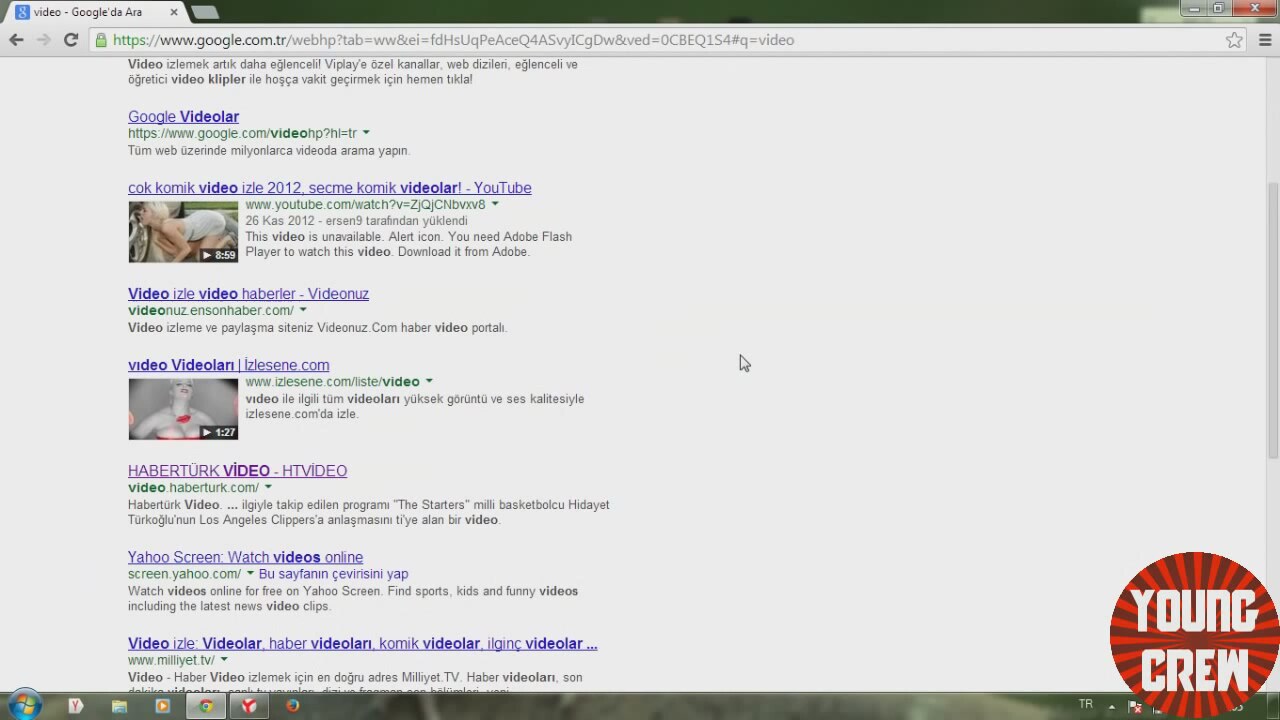The image size is (1280, 720).
Task: Select the "video - Google'da Ara" tab
Action: pyautogui.click(x=94, y=12)
